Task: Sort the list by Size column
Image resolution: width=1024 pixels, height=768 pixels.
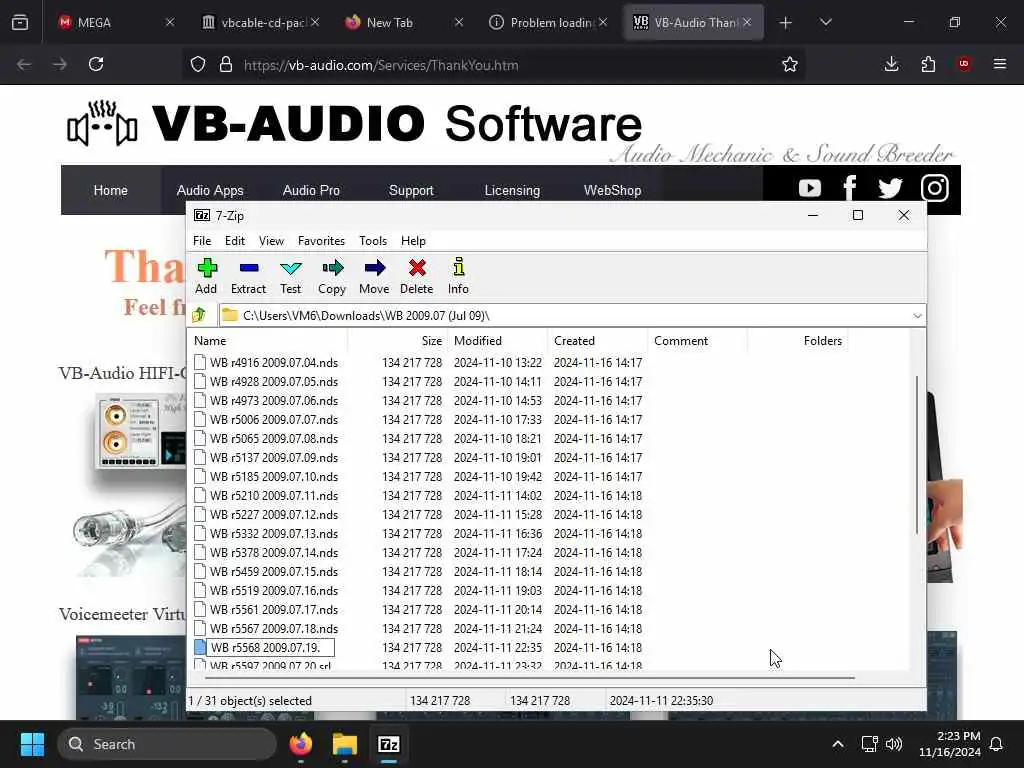Action: (398, 341)
